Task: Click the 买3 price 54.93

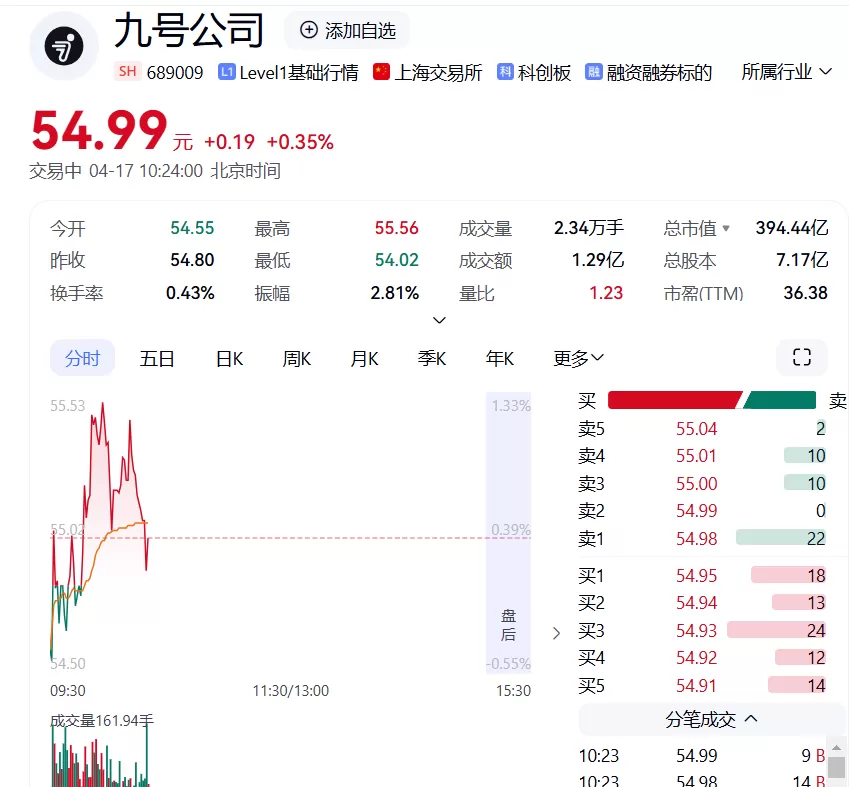Action: point(696,630)
